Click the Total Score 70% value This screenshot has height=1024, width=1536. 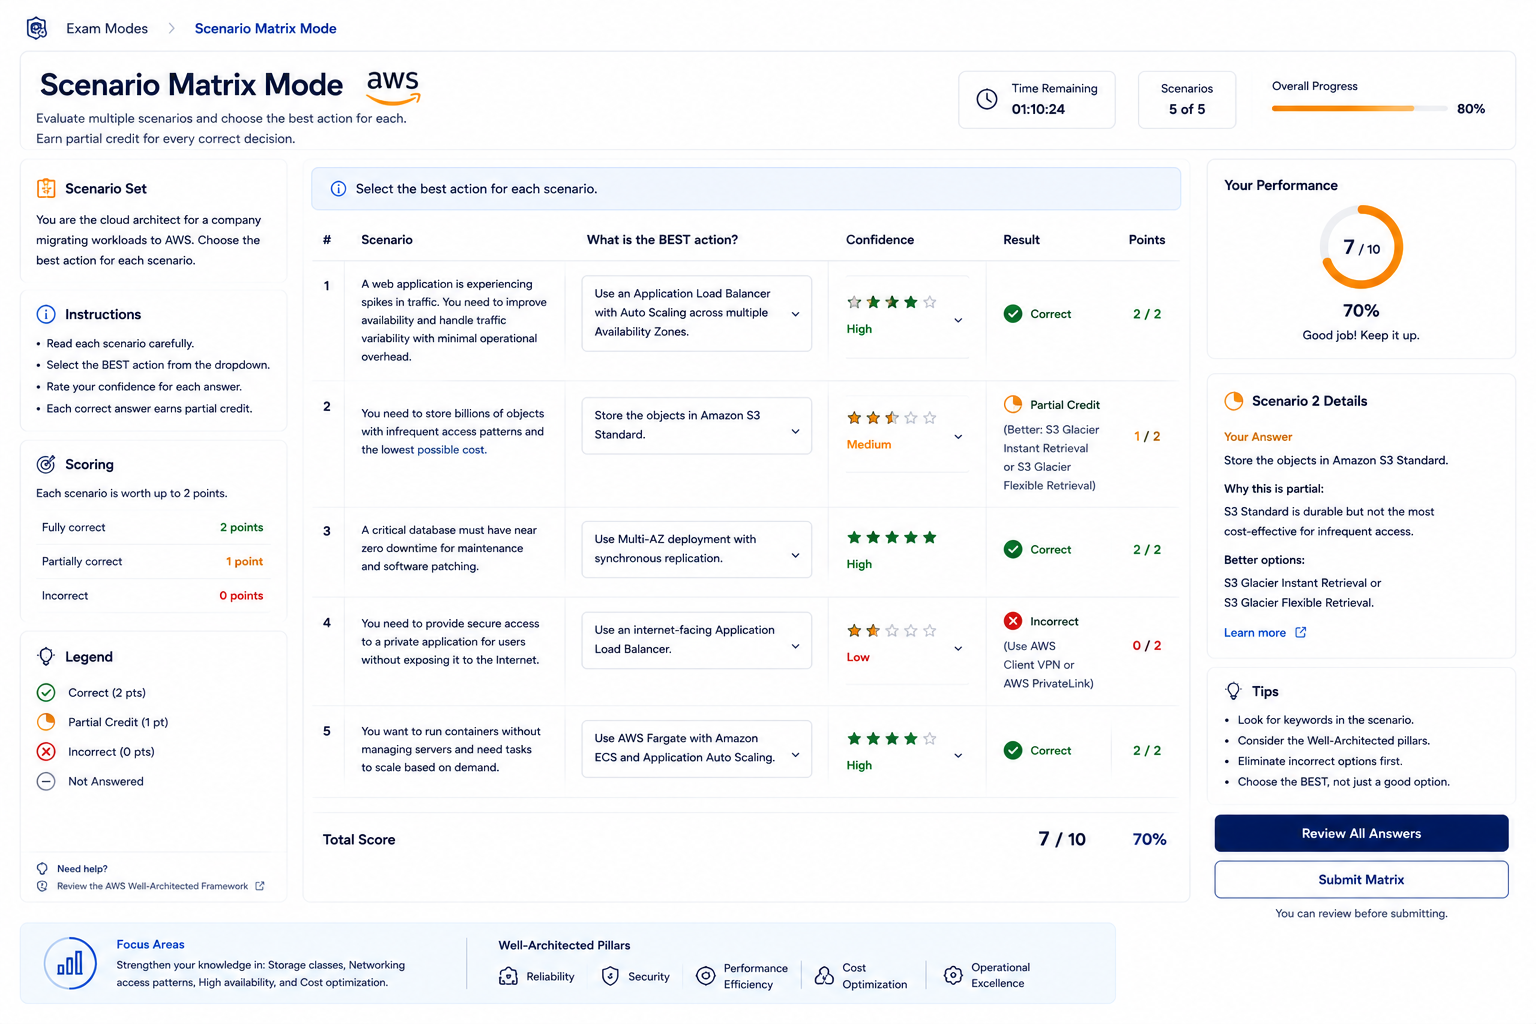(1149, 839)
